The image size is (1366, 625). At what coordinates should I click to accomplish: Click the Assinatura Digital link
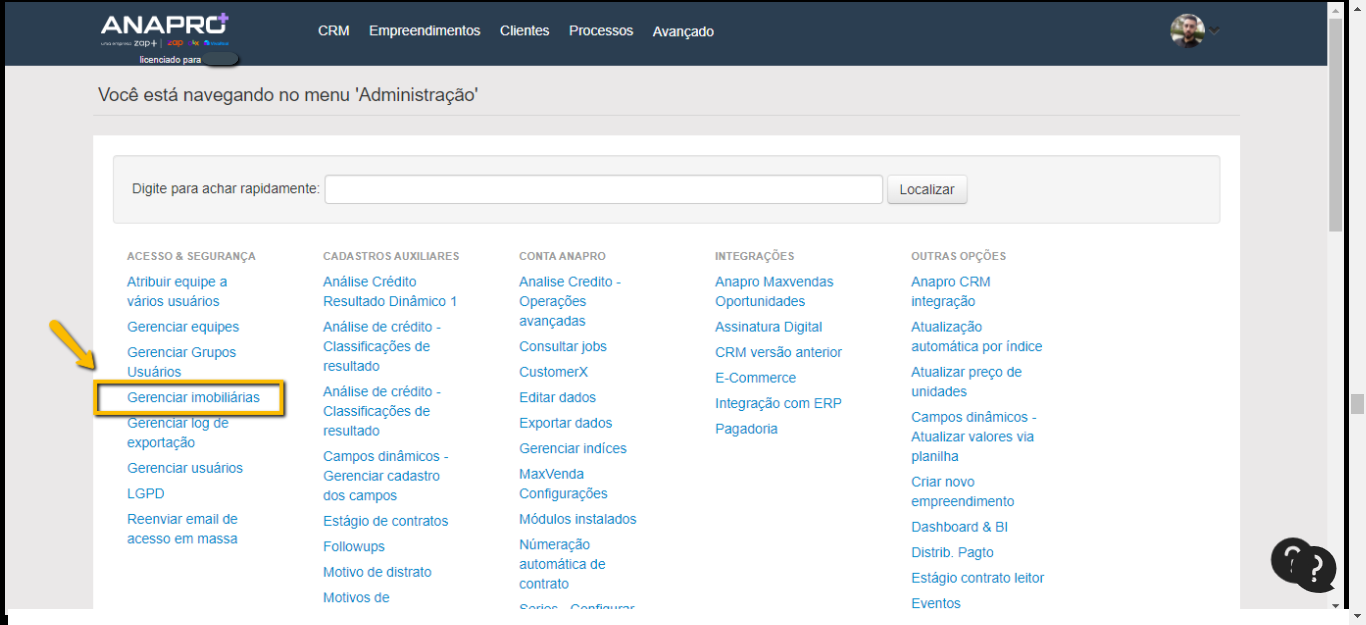click(768, 327)
